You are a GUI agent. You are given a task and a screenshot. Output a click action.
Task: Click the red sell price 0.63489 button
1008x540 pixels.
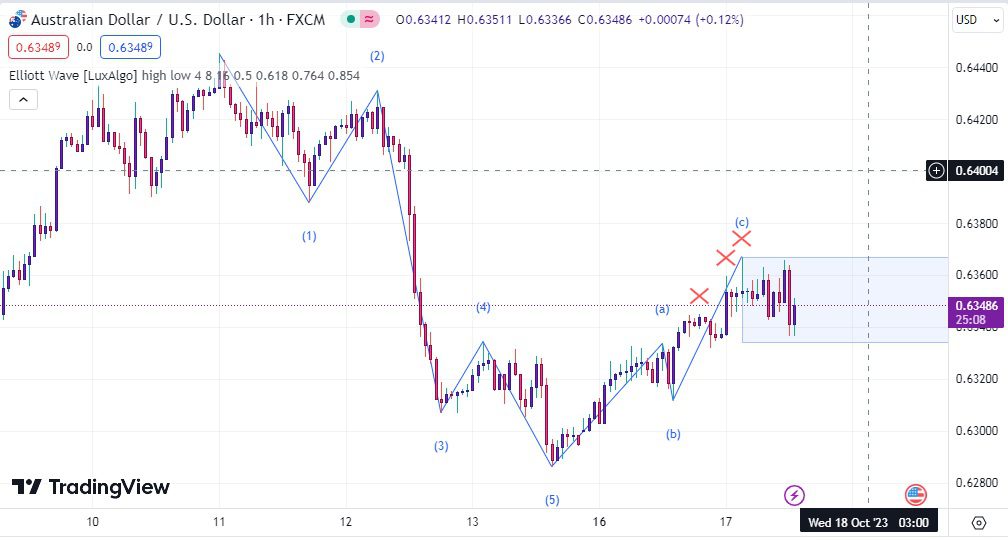37,47
